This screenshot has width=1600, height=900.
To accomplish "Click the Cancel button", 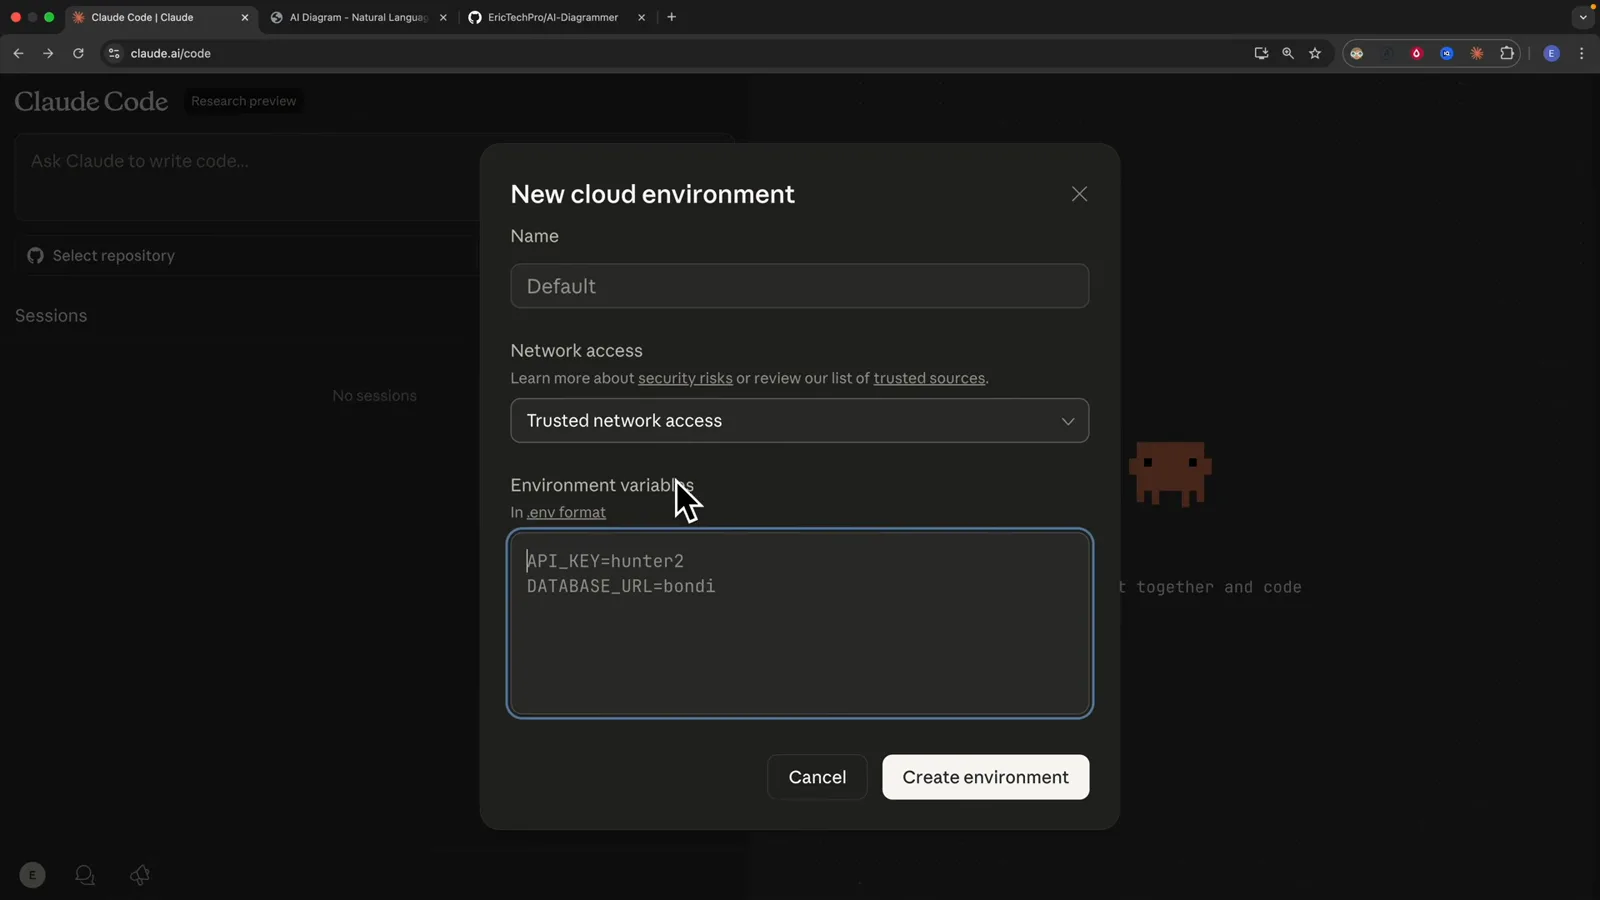I will pos(817,777).
